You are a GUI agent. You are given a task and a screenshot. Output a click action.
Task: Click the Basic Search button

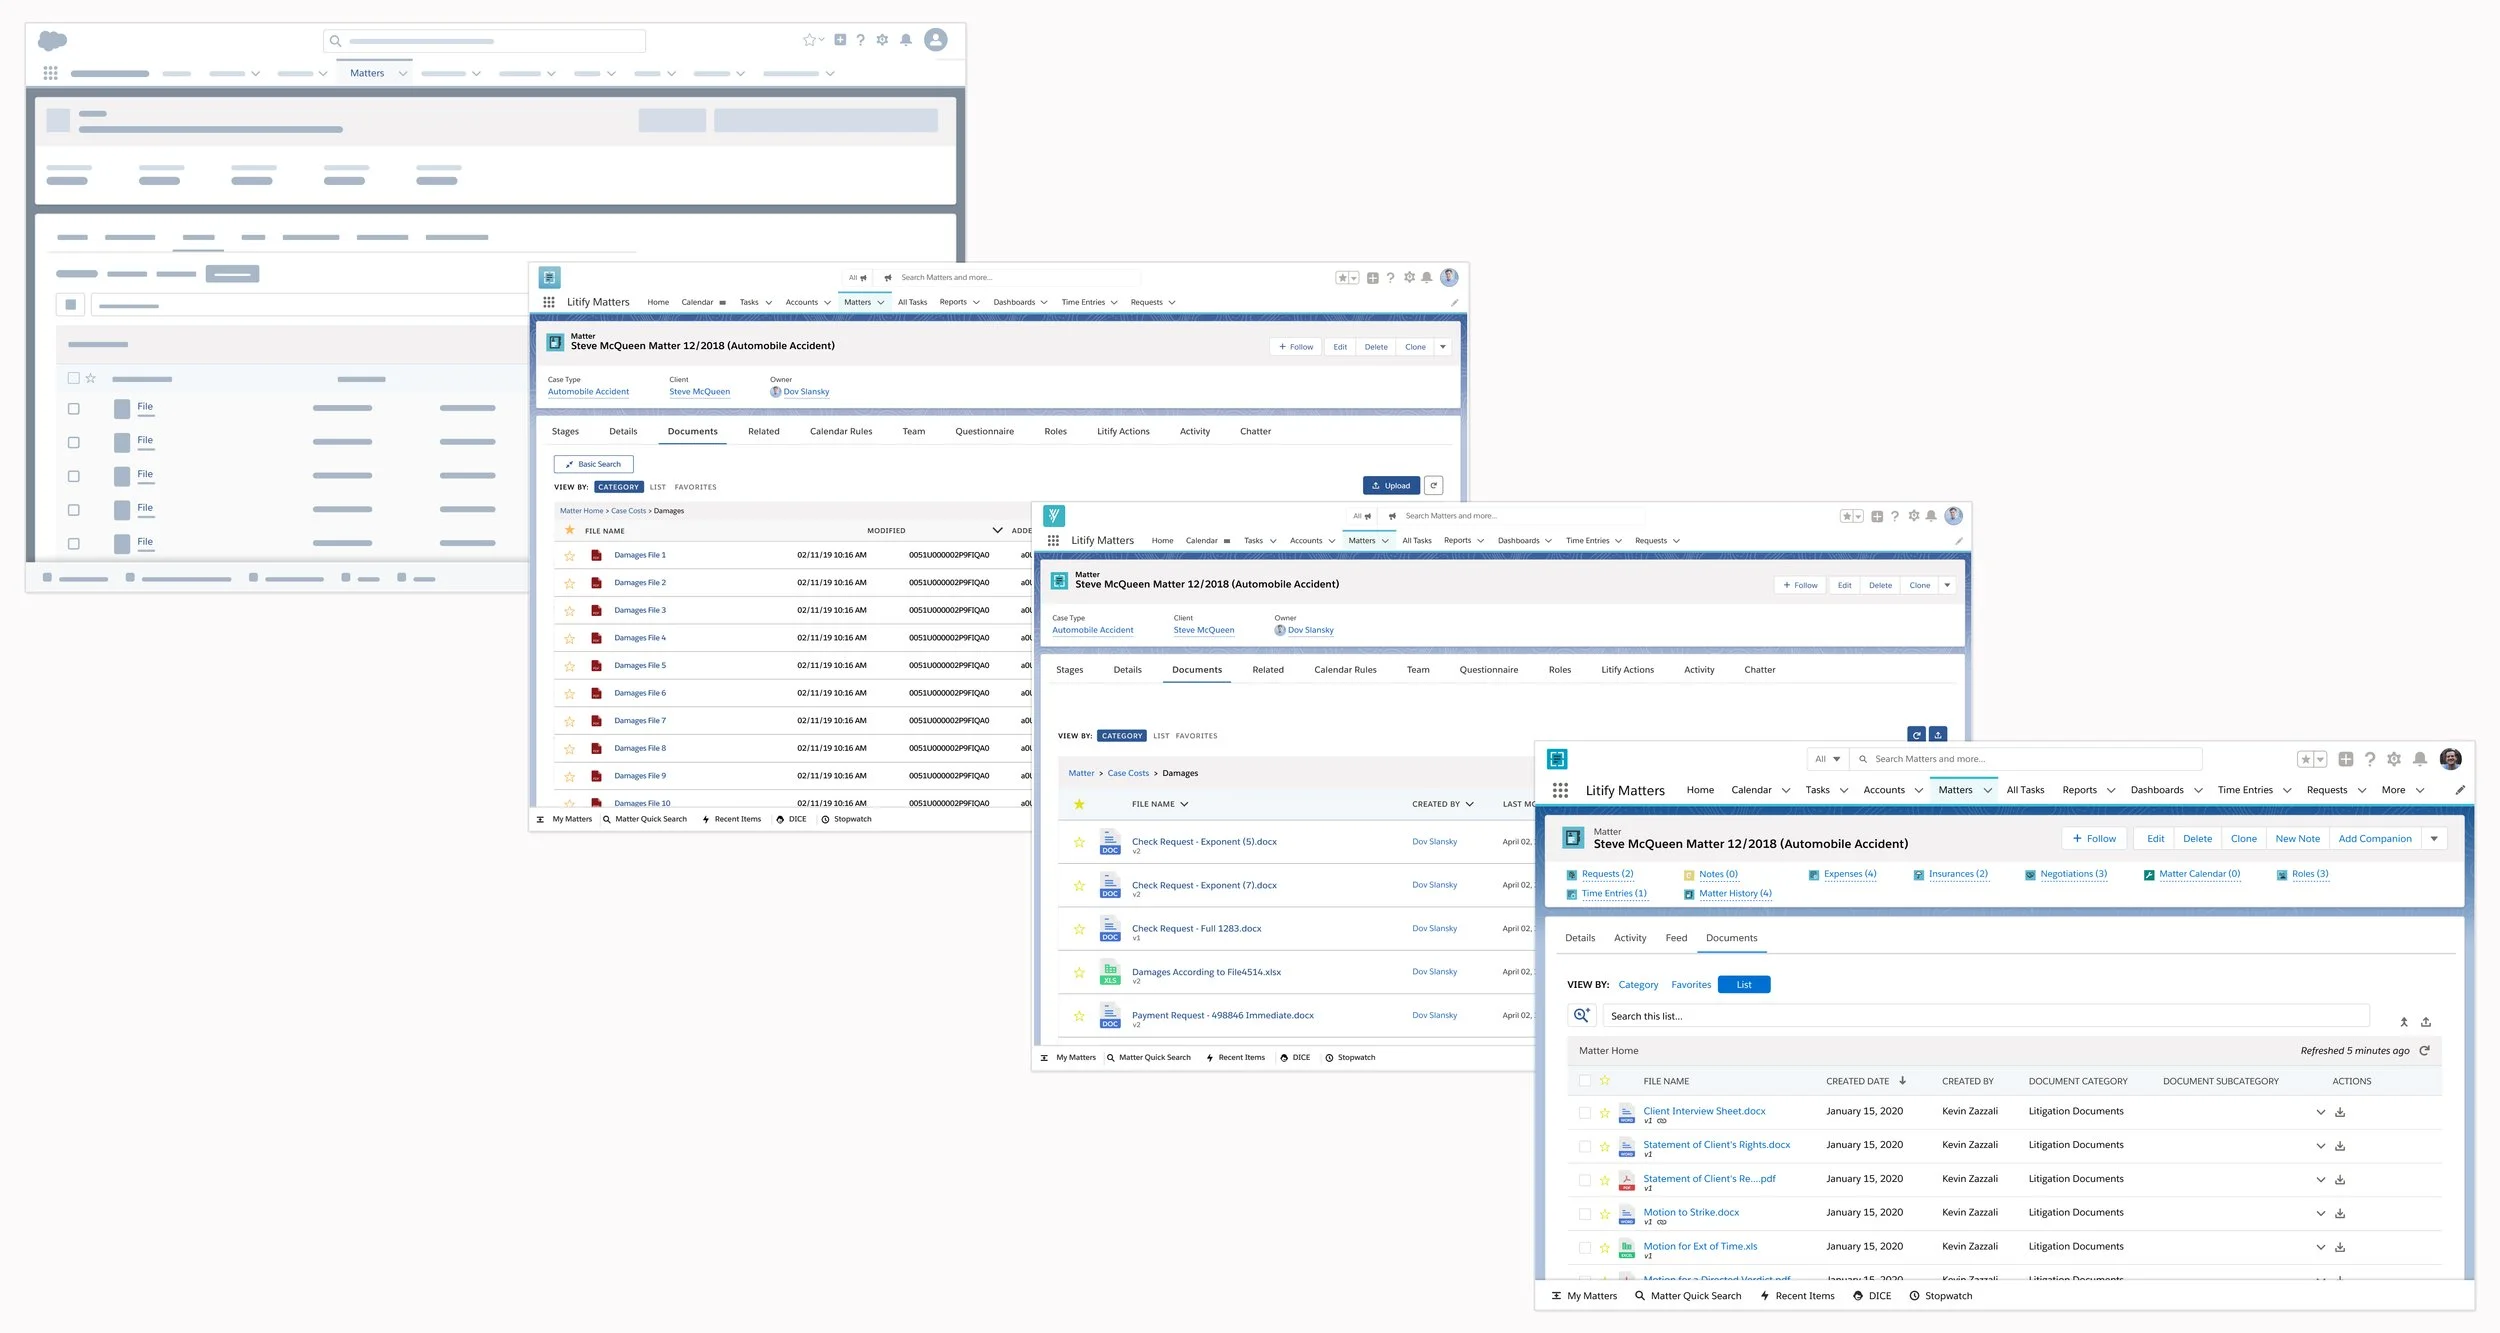coord(593,464)
